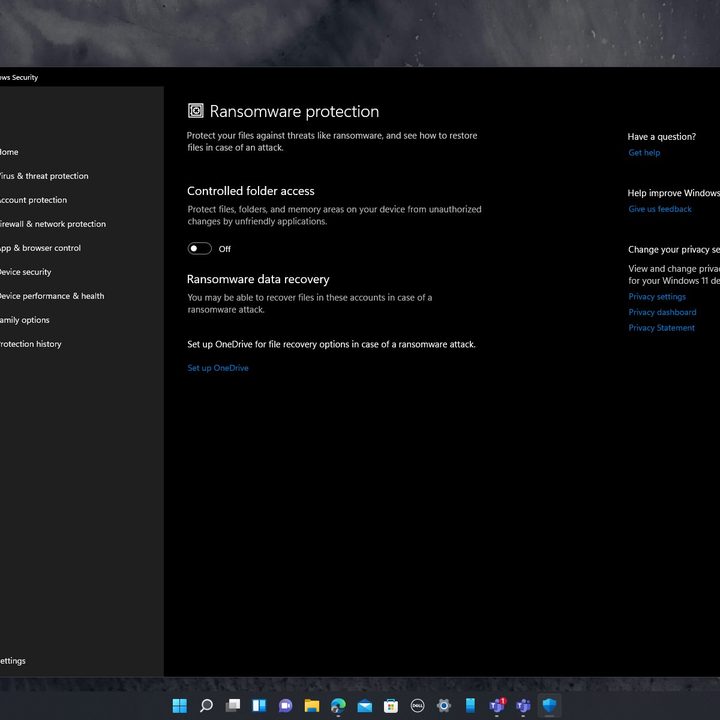Open the Teams icon without a badge
The width and height of the screenshot is (720, 720).
coord(523,705)
